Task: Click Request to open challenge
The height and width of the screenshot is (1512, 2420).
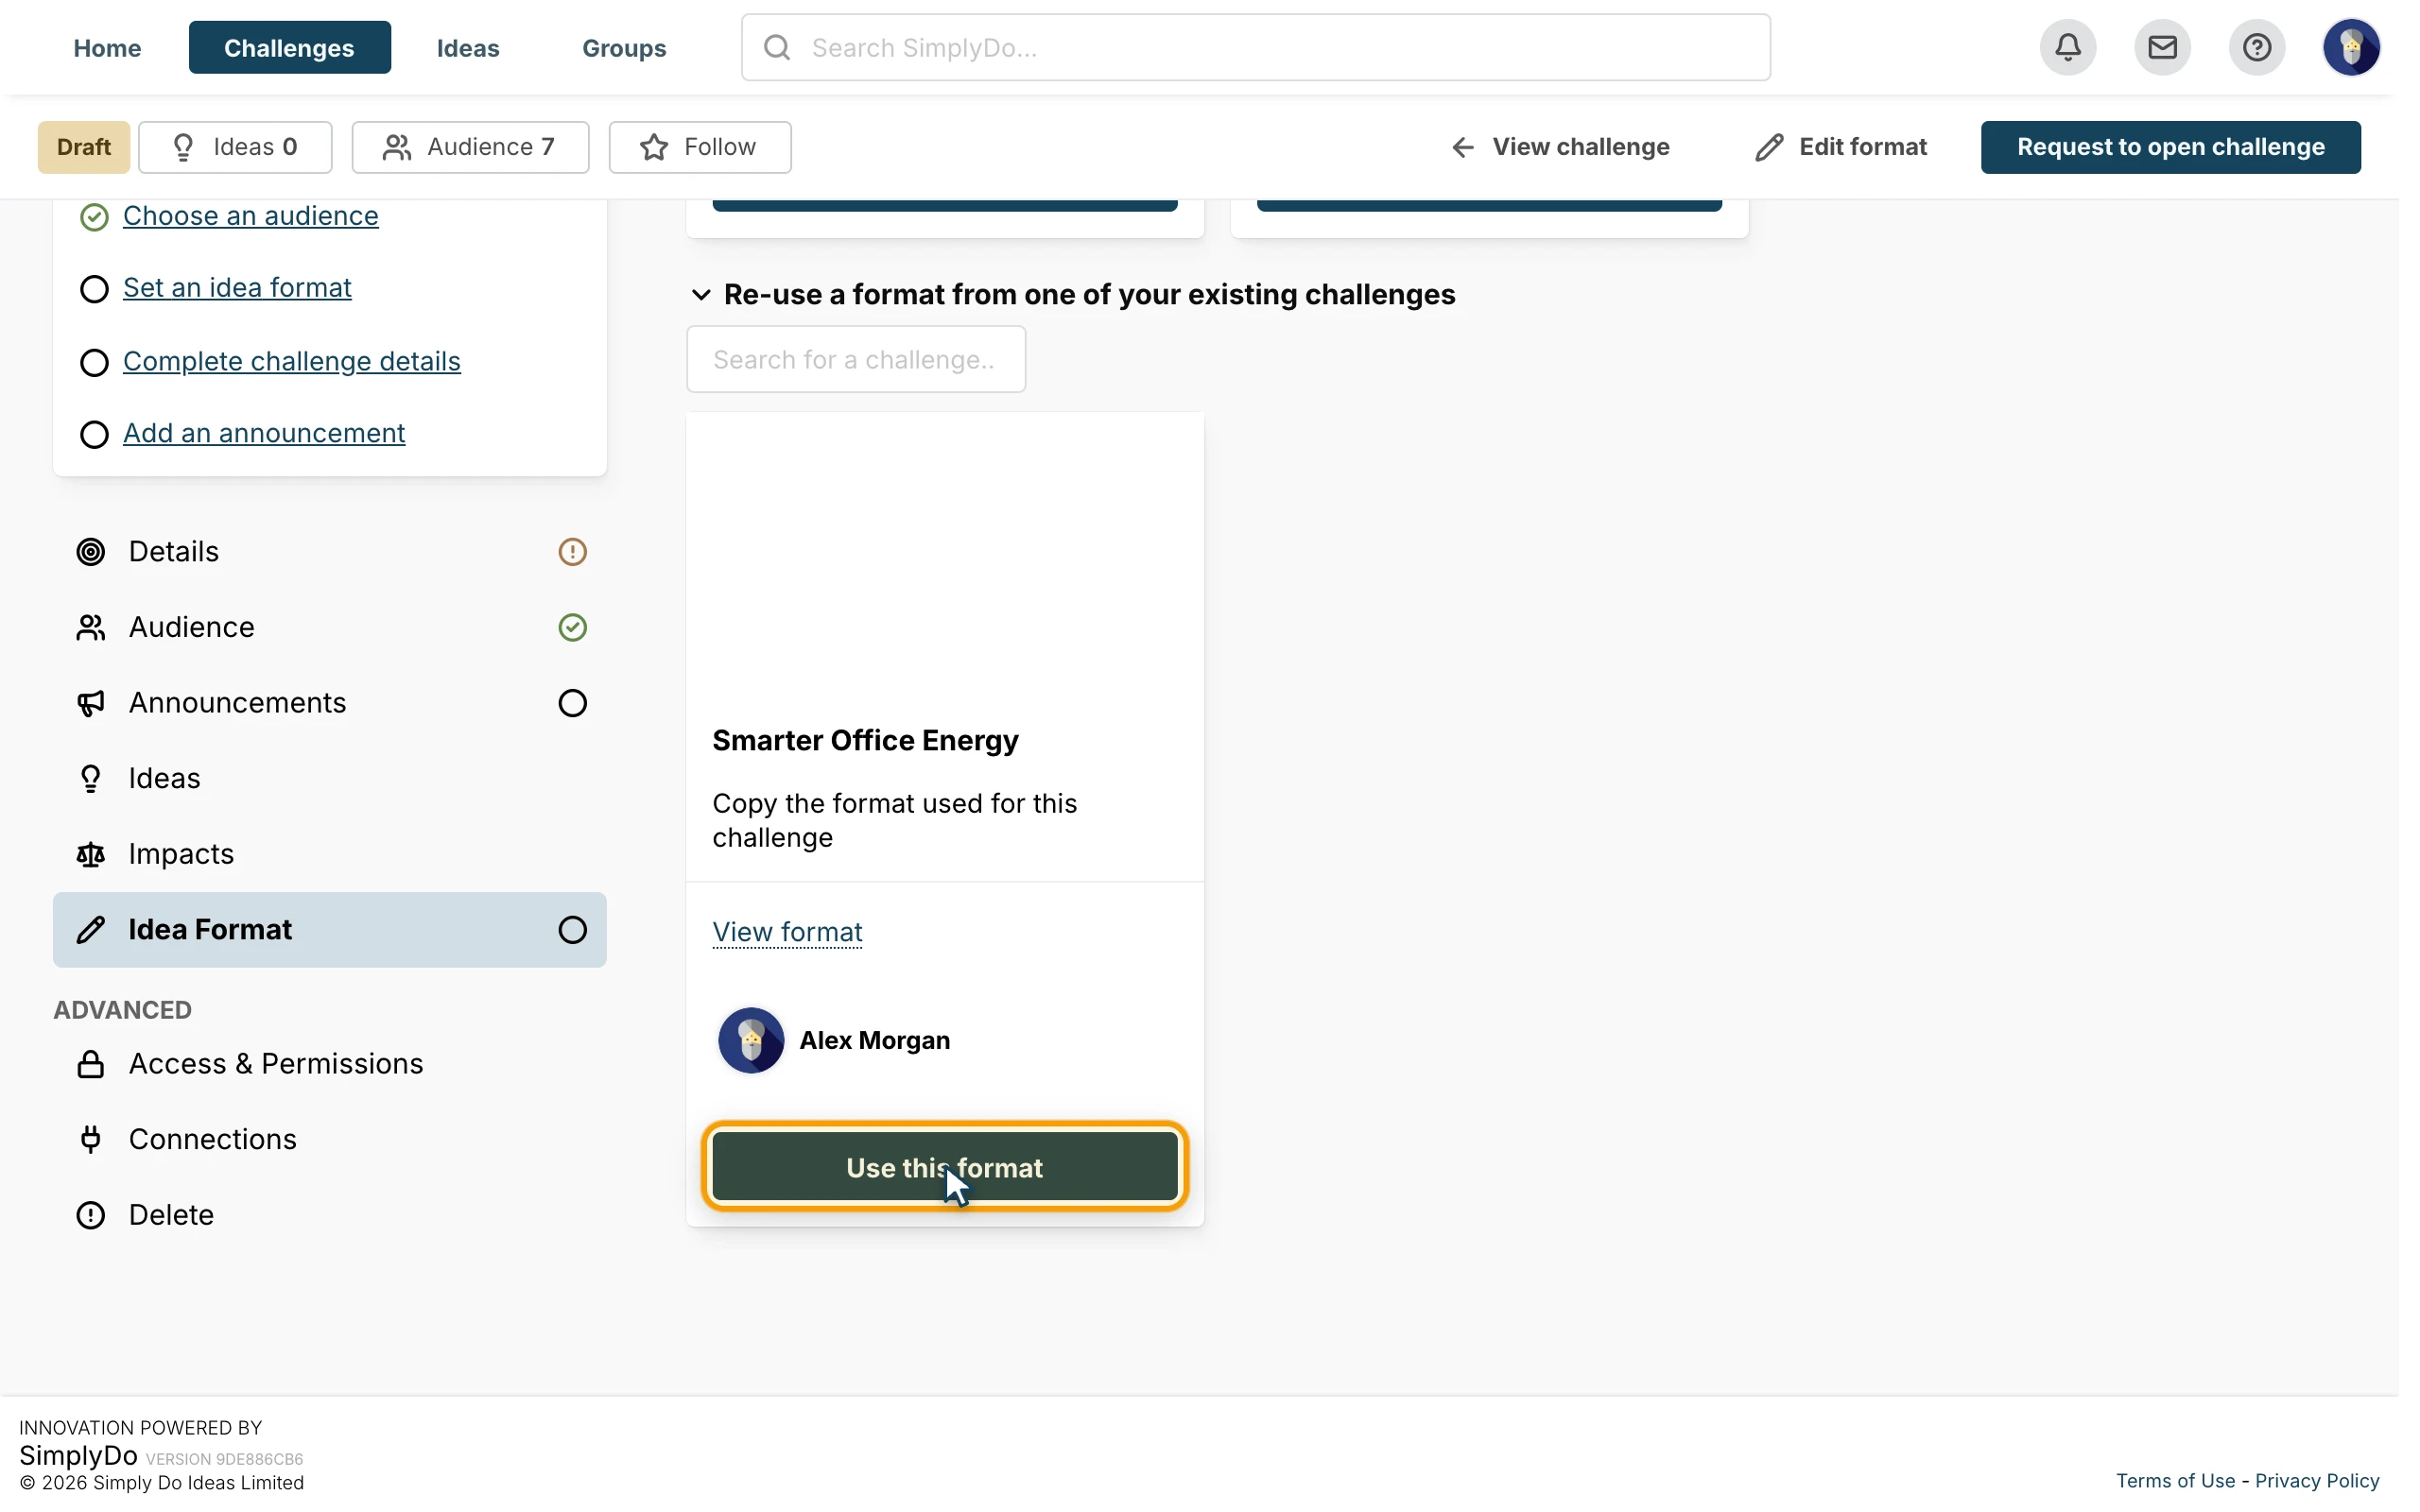Action: 2170,147
